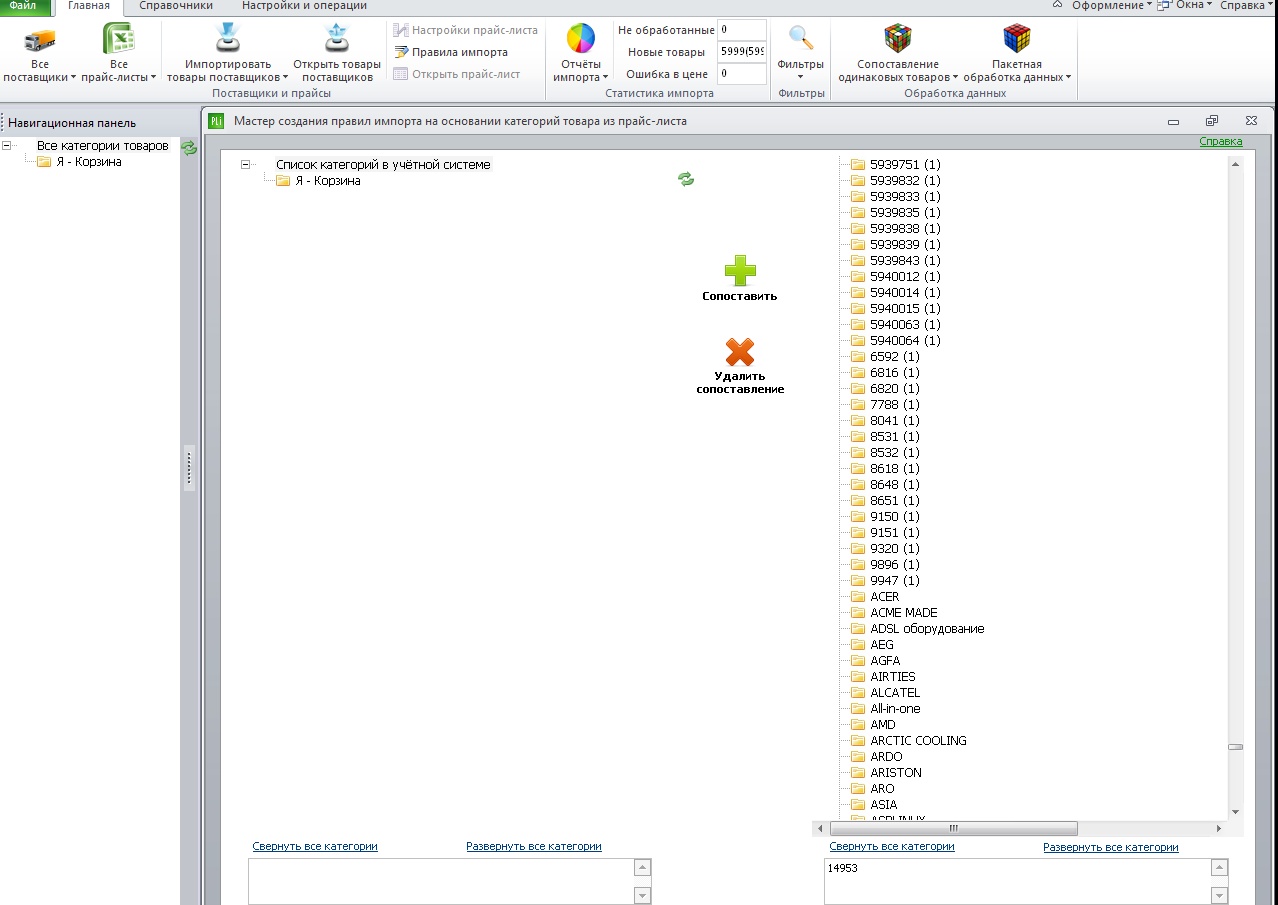Click the Справка link in the wizard
This screenshot has width=1278, height=905.
pos(1221,142)
